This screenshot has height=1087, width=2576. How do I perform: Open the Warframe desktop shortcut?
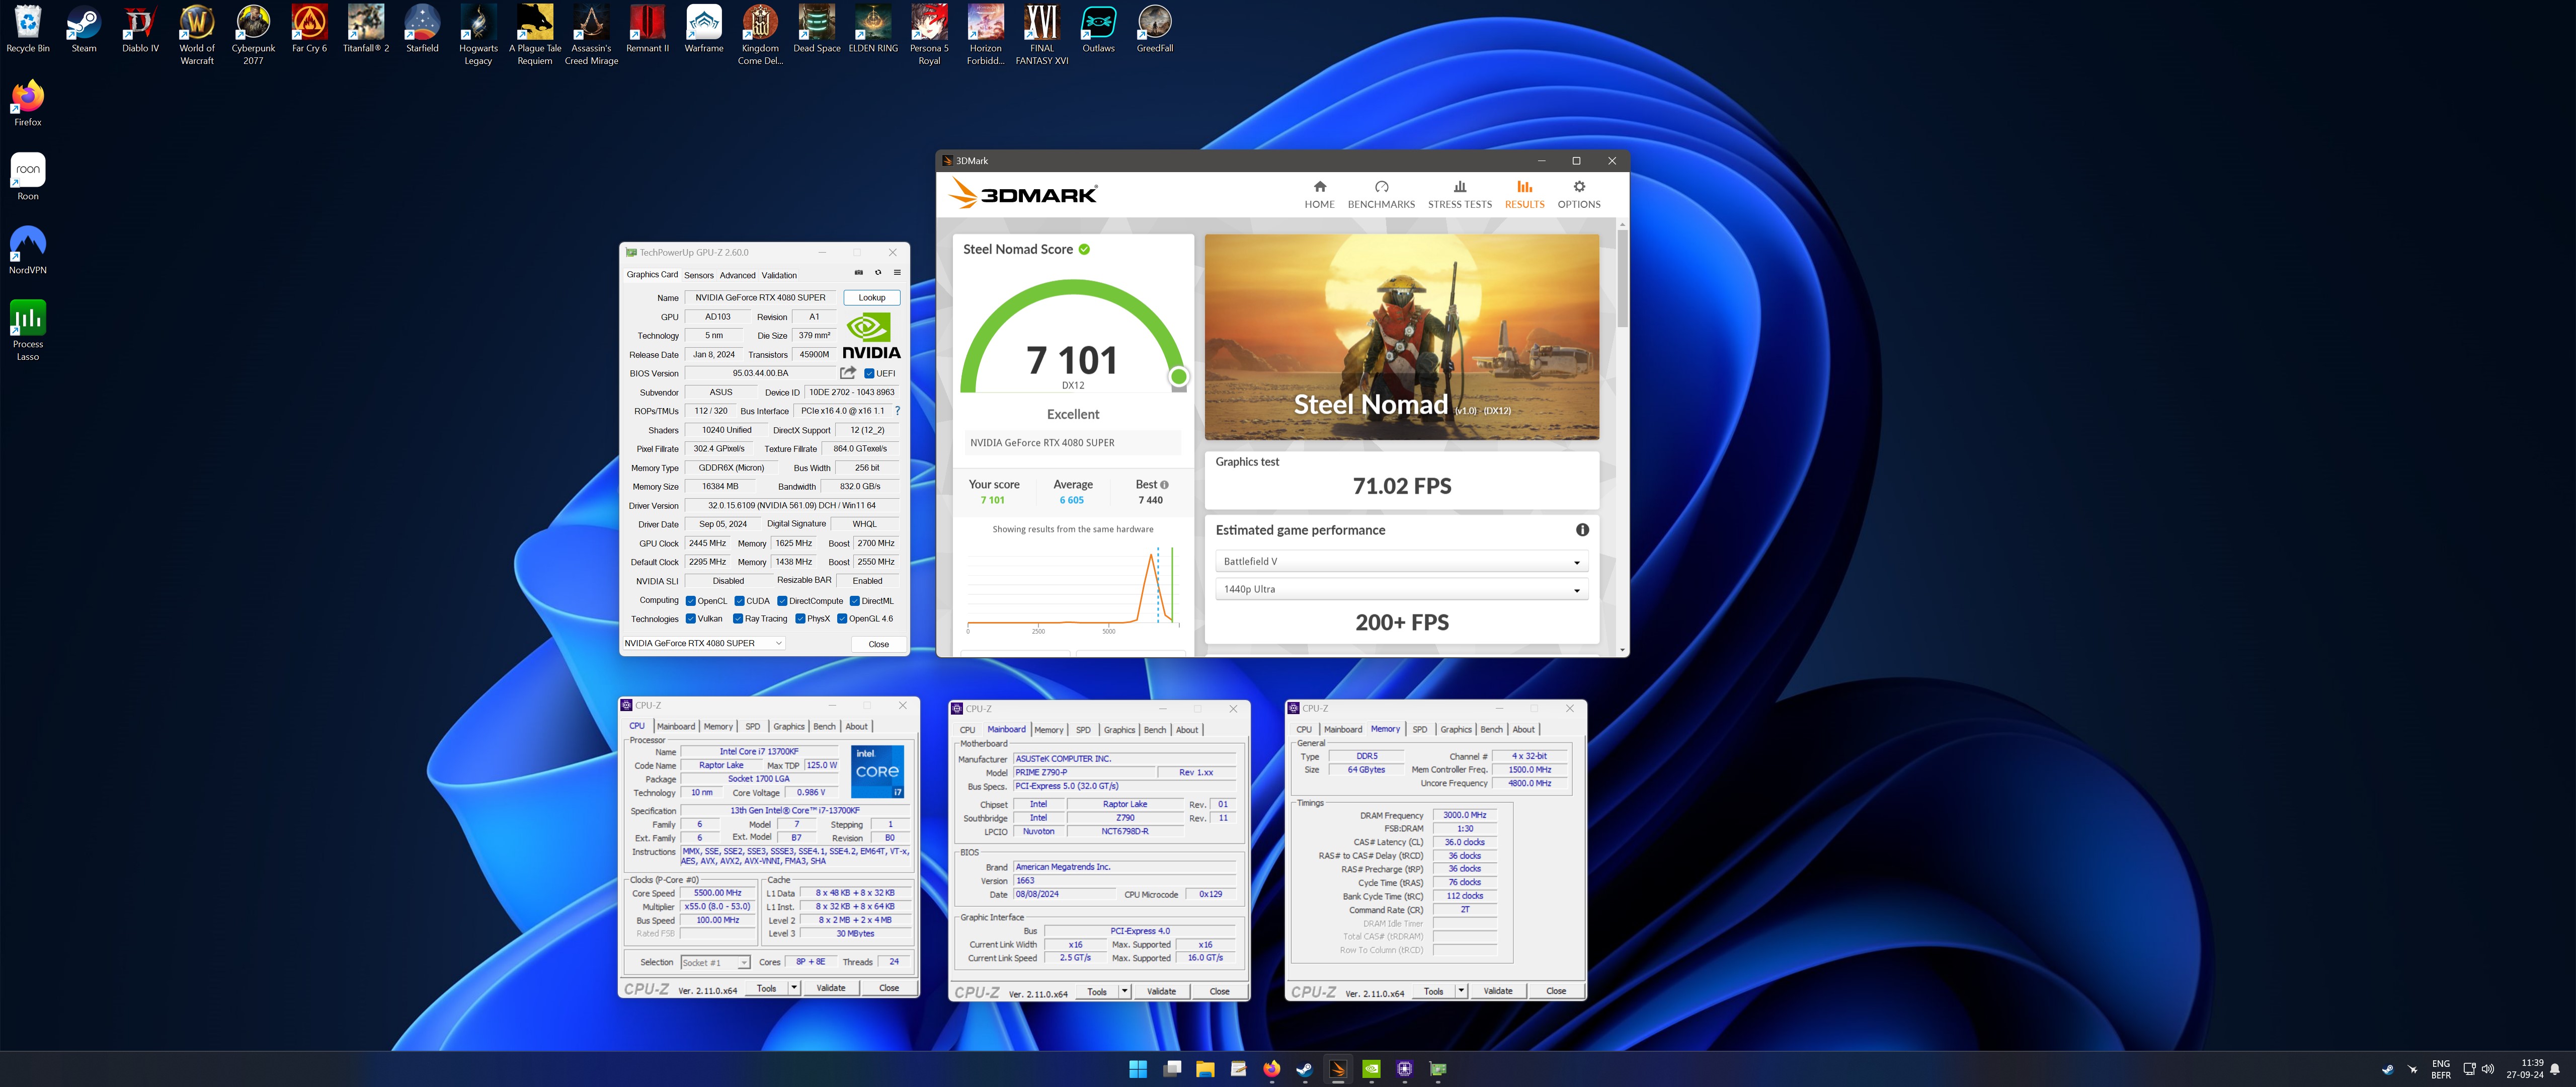704,28
